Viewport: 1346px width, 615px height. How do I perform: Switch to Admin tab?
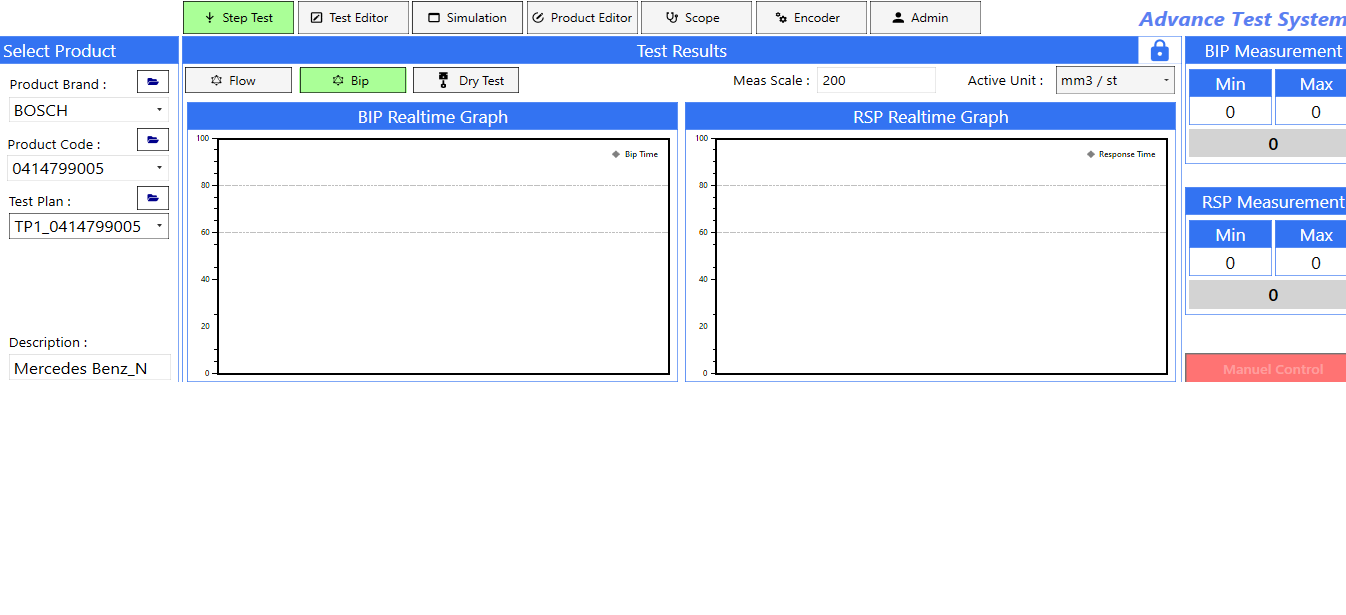(x=924, y=18)
